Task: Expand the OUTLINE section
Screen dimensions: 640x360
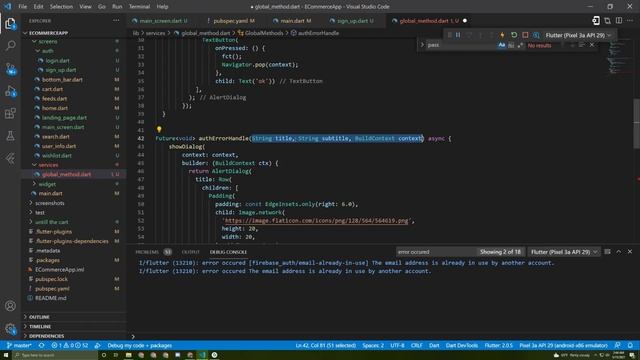Action: pyautogui.click(x=39, y=317)
